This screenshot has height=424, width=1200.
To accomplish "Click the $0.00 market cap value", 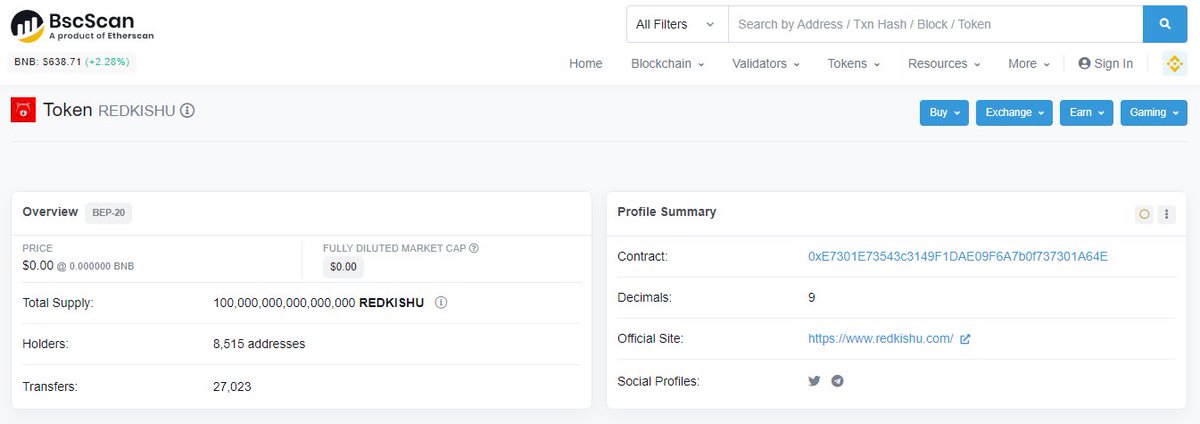I will pyautogui.click(x=343, y=267).
